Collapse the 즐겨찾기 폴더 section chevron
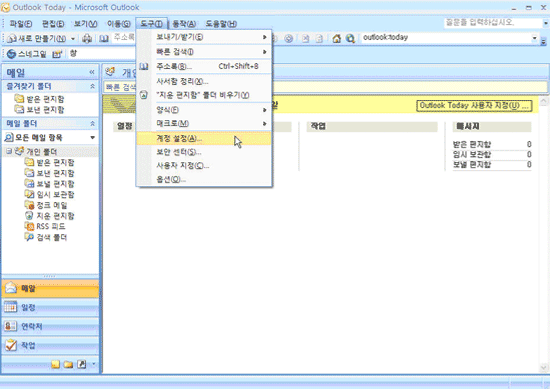 pos(93,86)
